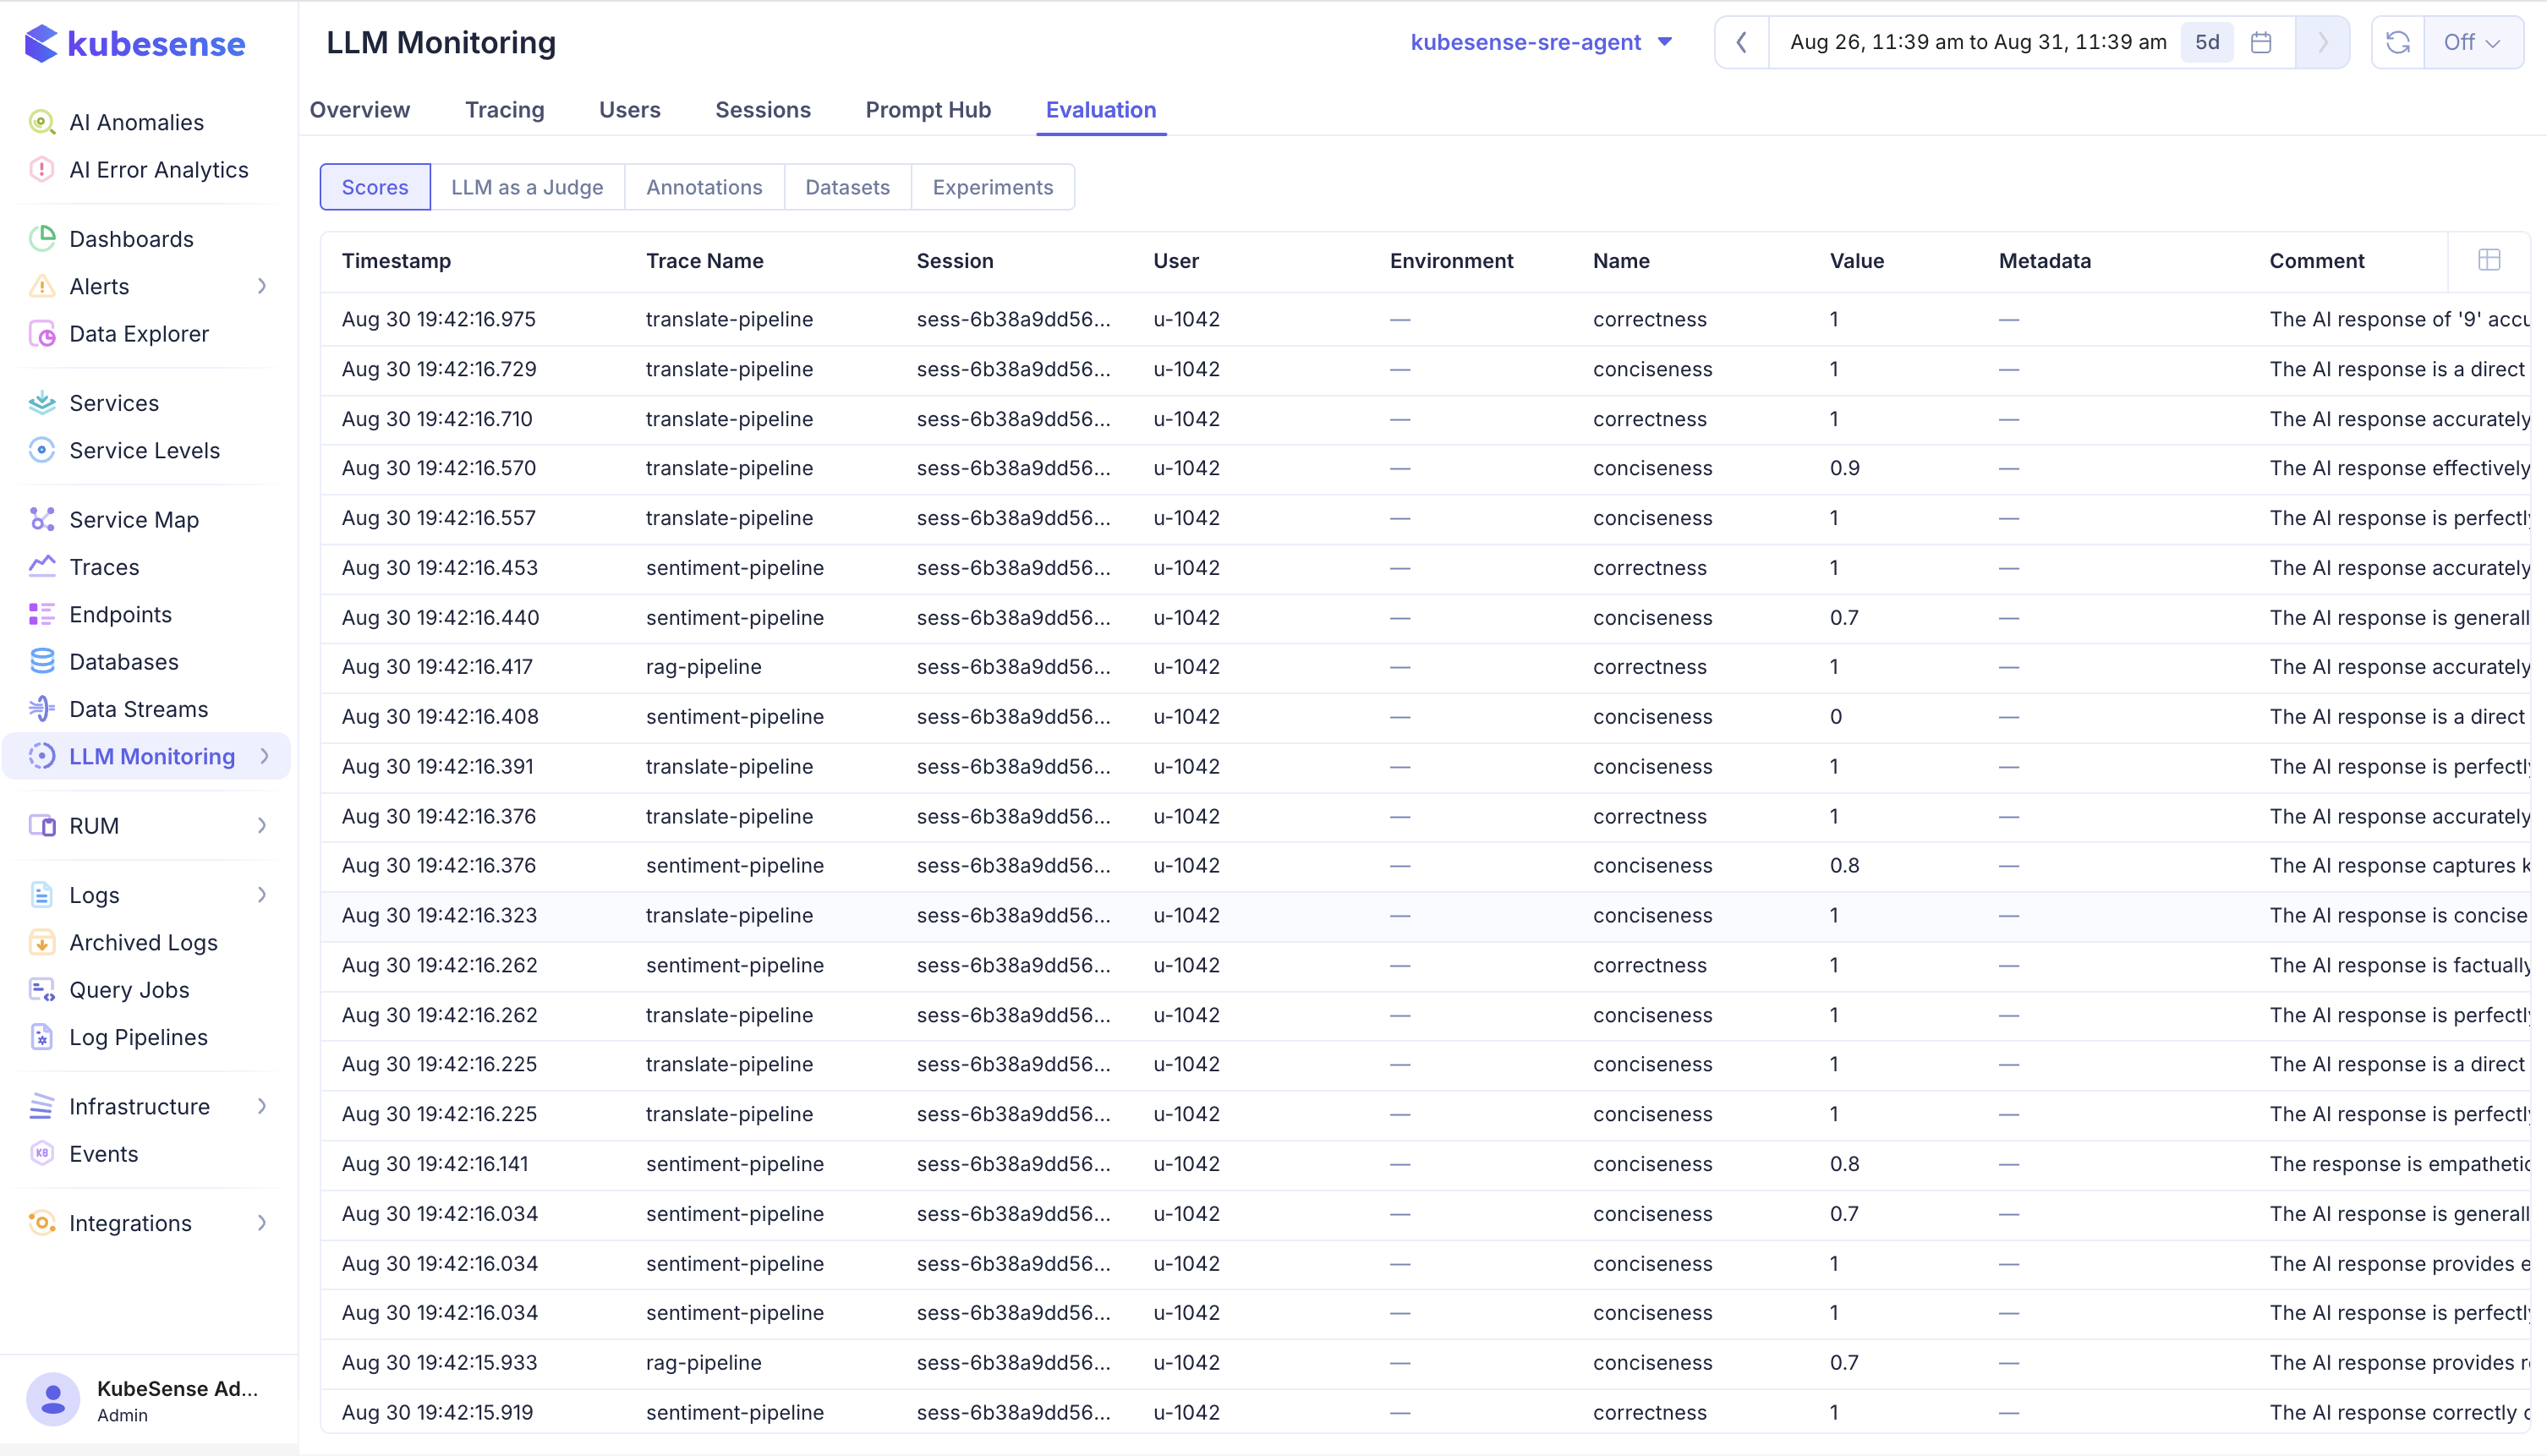Select the Service Levels icon
2547x1456 pixels.
pyautogui.click(x=41, y=450)
